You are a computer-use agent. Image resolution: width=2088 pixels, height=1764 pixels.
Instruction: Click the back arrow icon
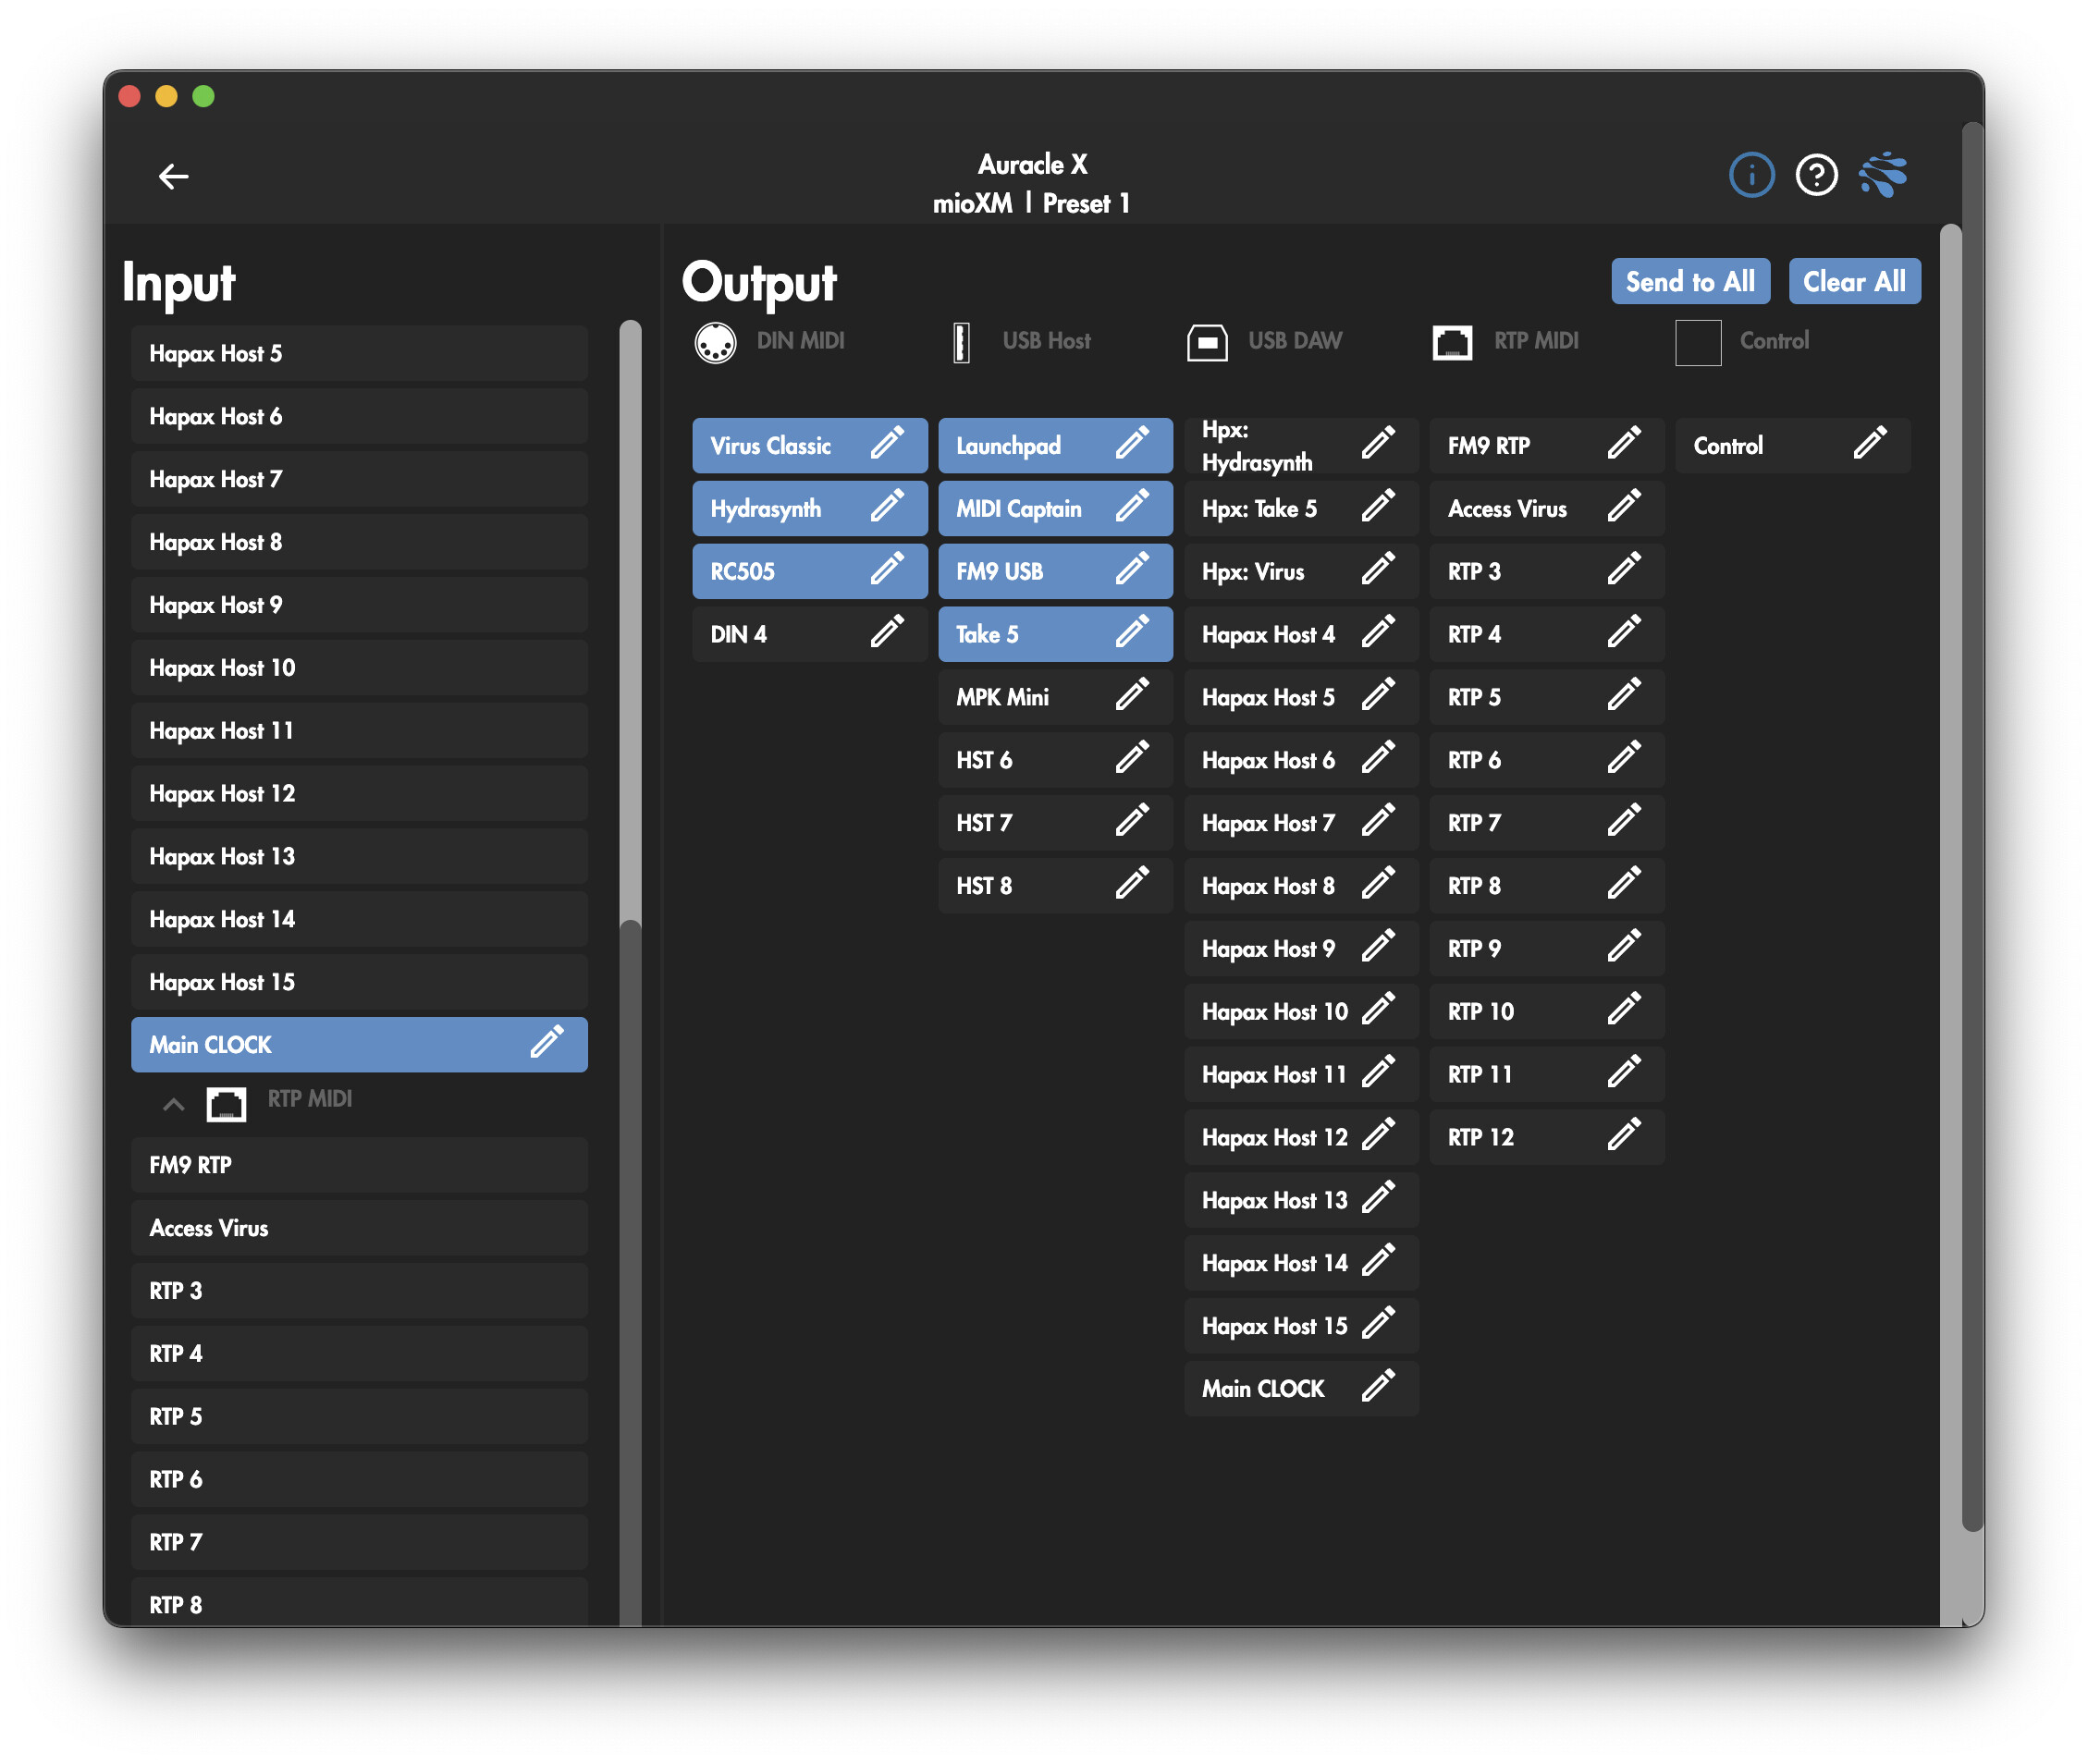pyautogui.click(x=173, y=177)
